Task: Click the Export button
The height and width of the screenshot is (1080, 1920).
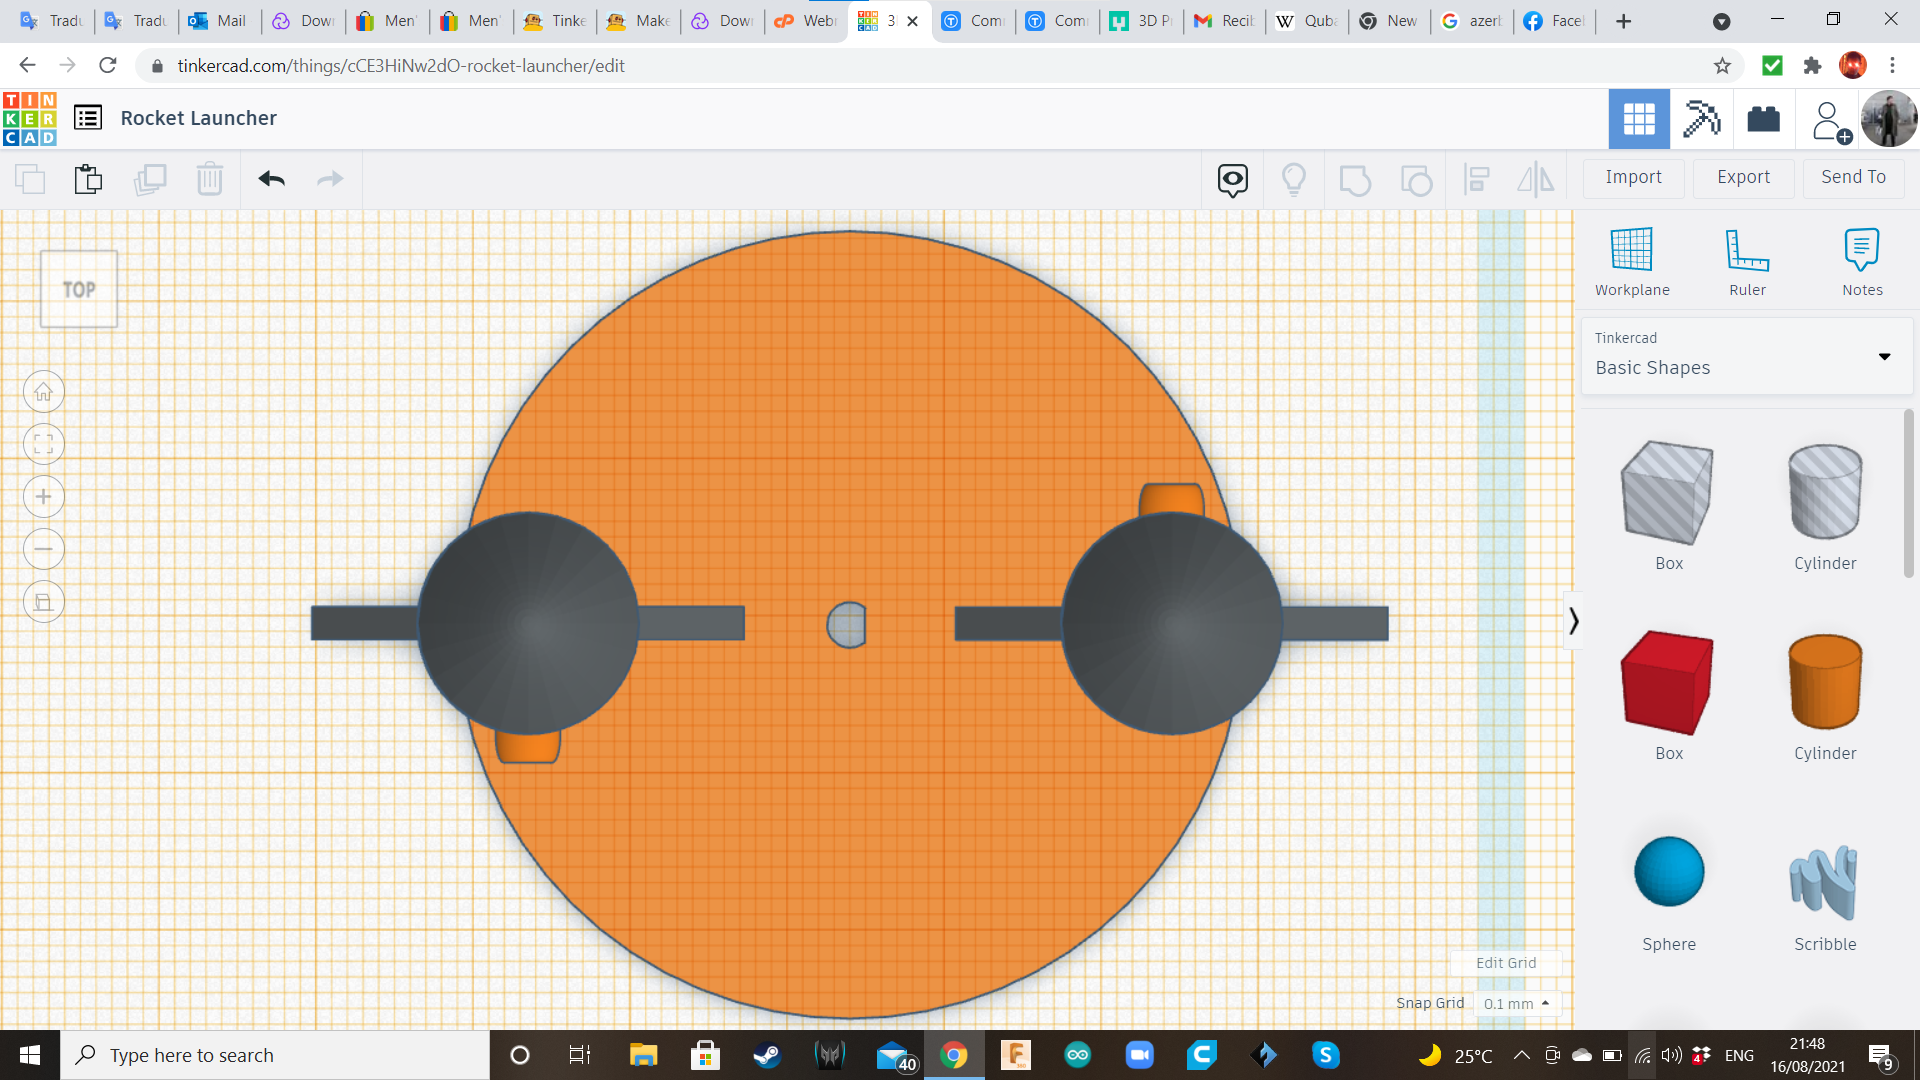Action: pyautogui.click(x=1742, y=177)
